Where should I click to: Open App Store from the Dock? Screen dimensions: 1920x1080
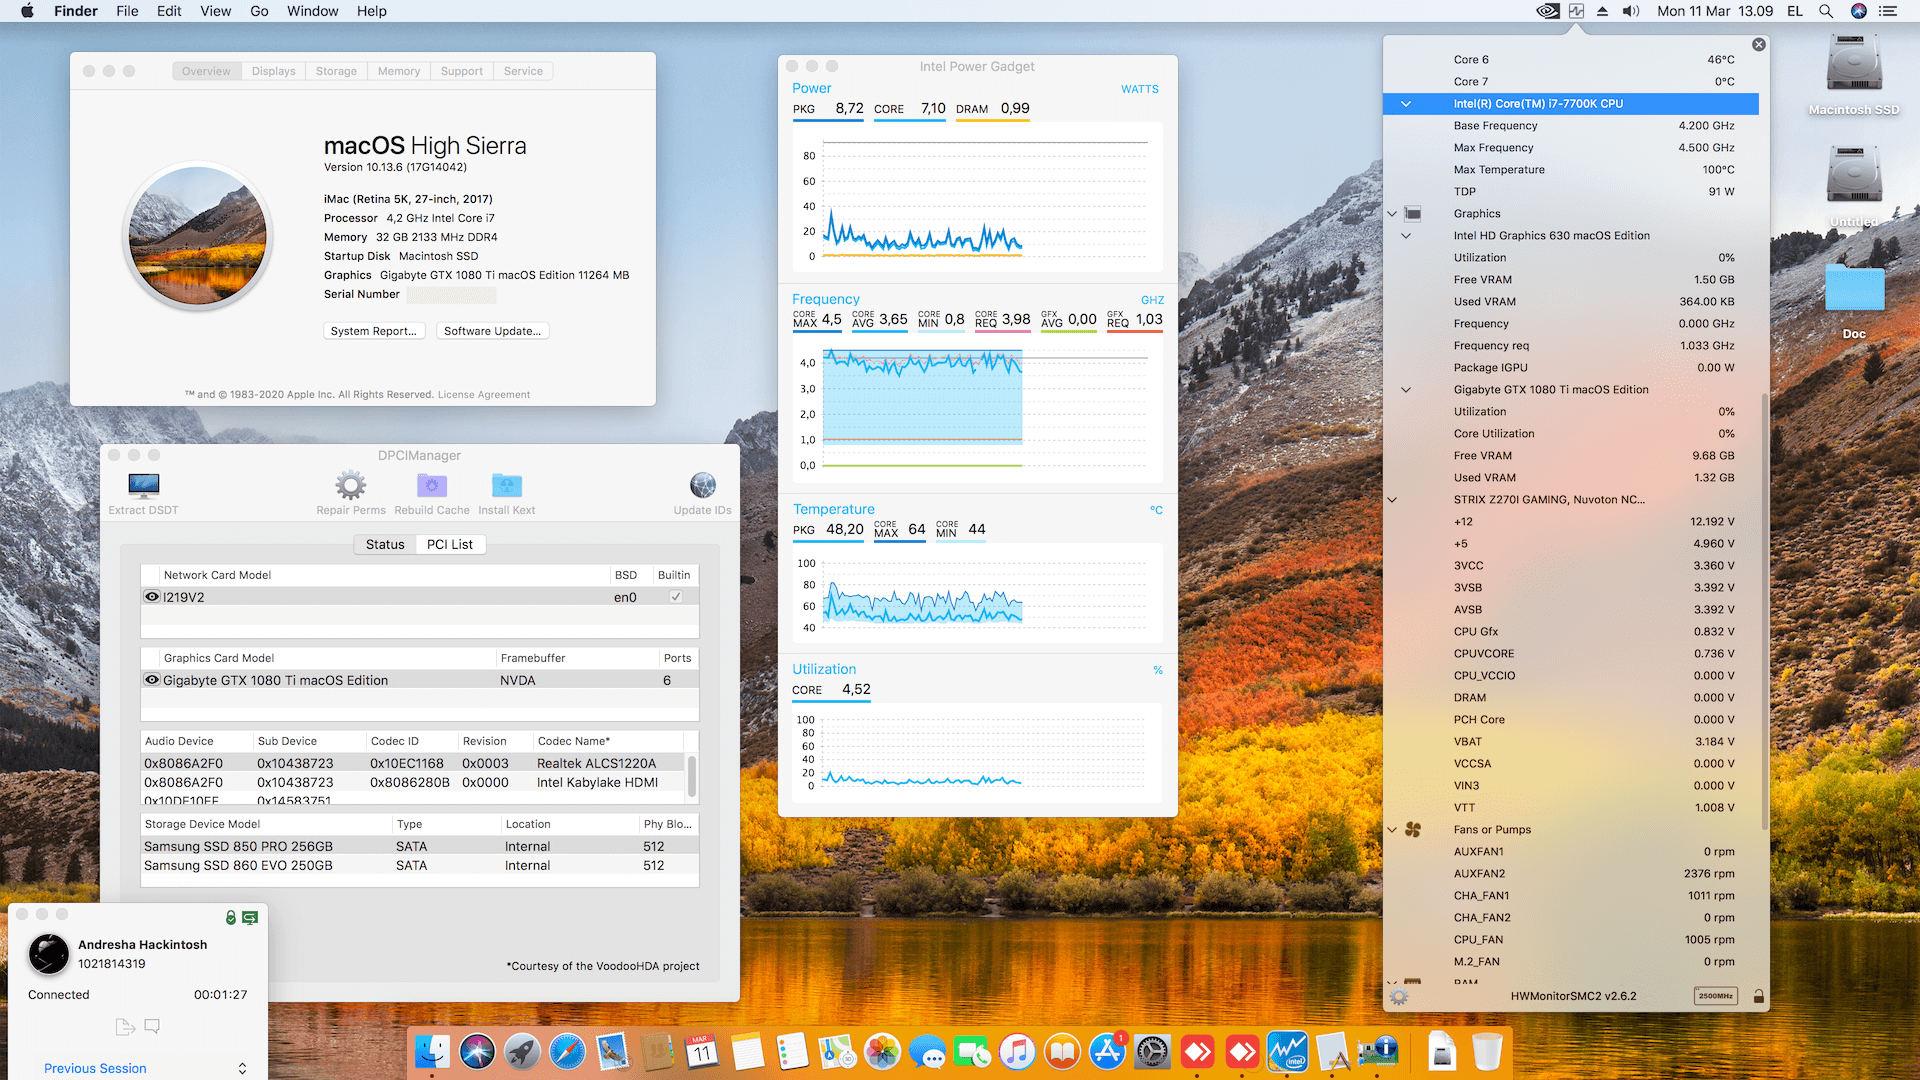[x=1107, y=1052]
